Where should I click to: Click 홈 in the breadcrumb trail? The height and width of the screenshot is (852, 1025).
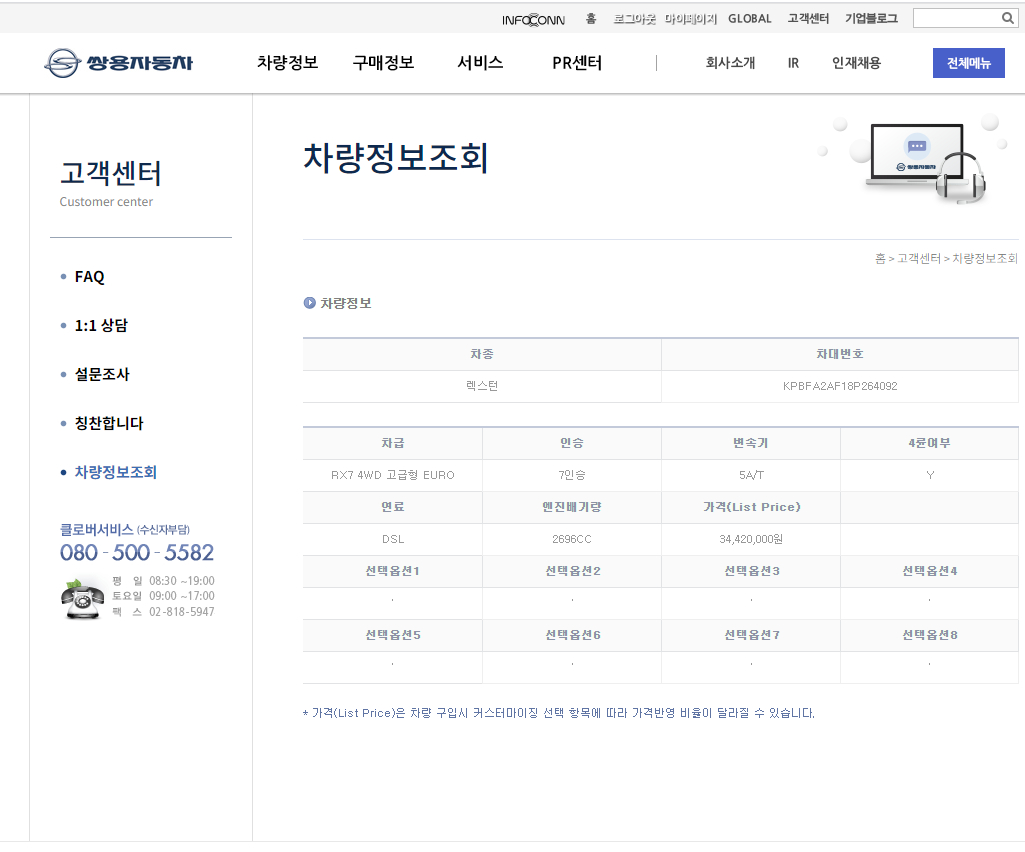click(881, 258)
